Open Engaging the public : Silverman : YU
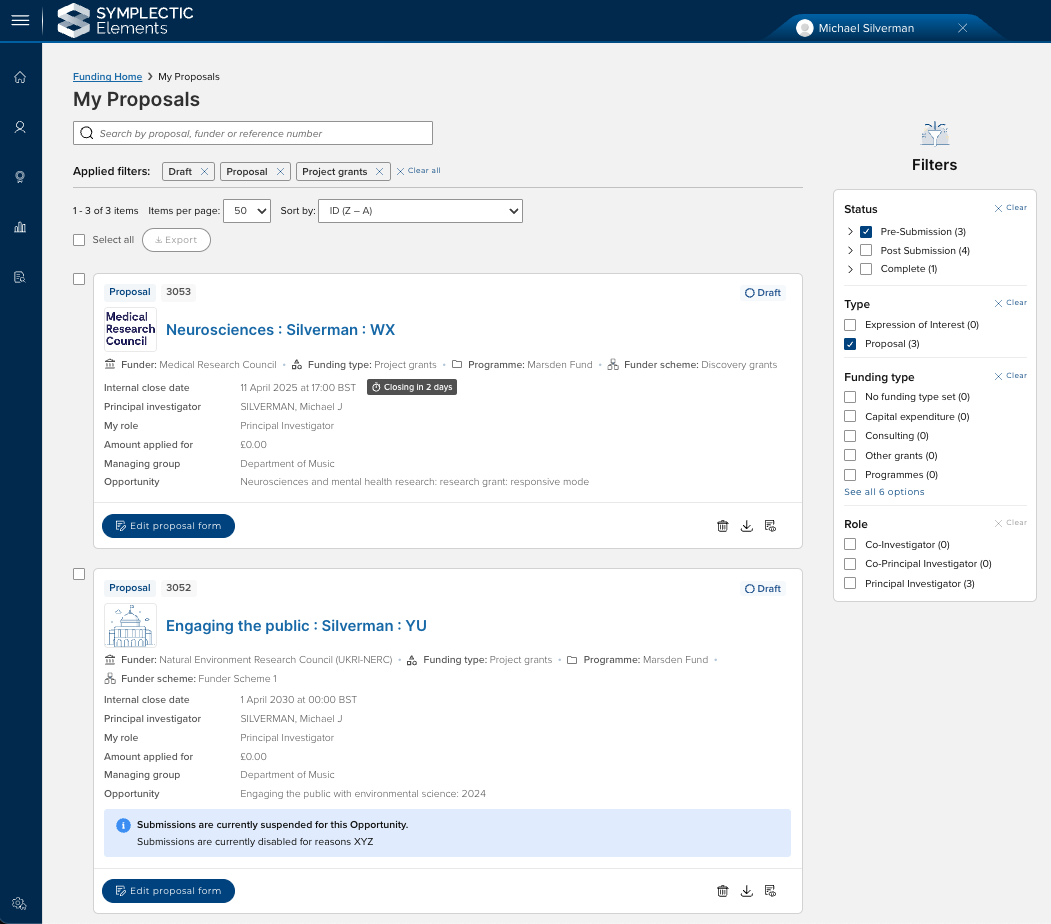The image size is (1051, 924). coord(296,626)
